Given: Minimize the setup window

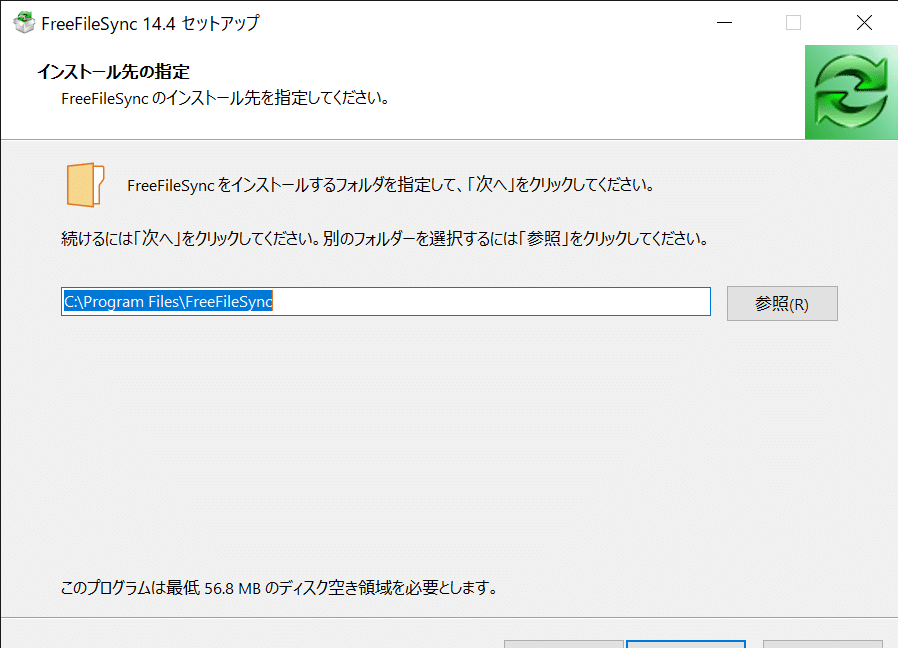Looking at the screenshot, I should click(724, 21).
